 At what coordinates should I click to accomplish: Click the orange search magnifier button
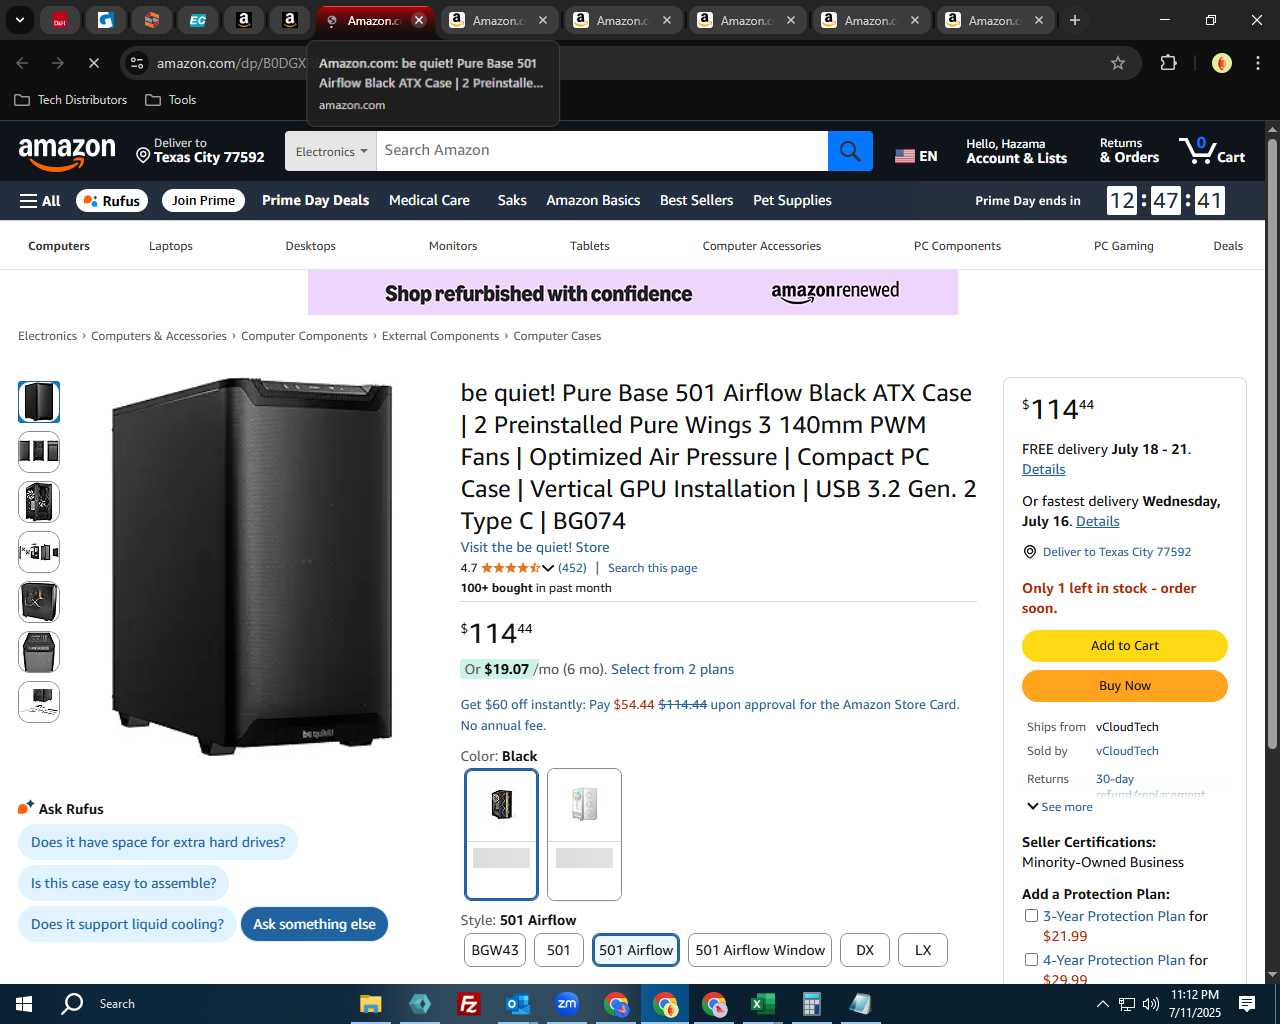pos(850,151)
